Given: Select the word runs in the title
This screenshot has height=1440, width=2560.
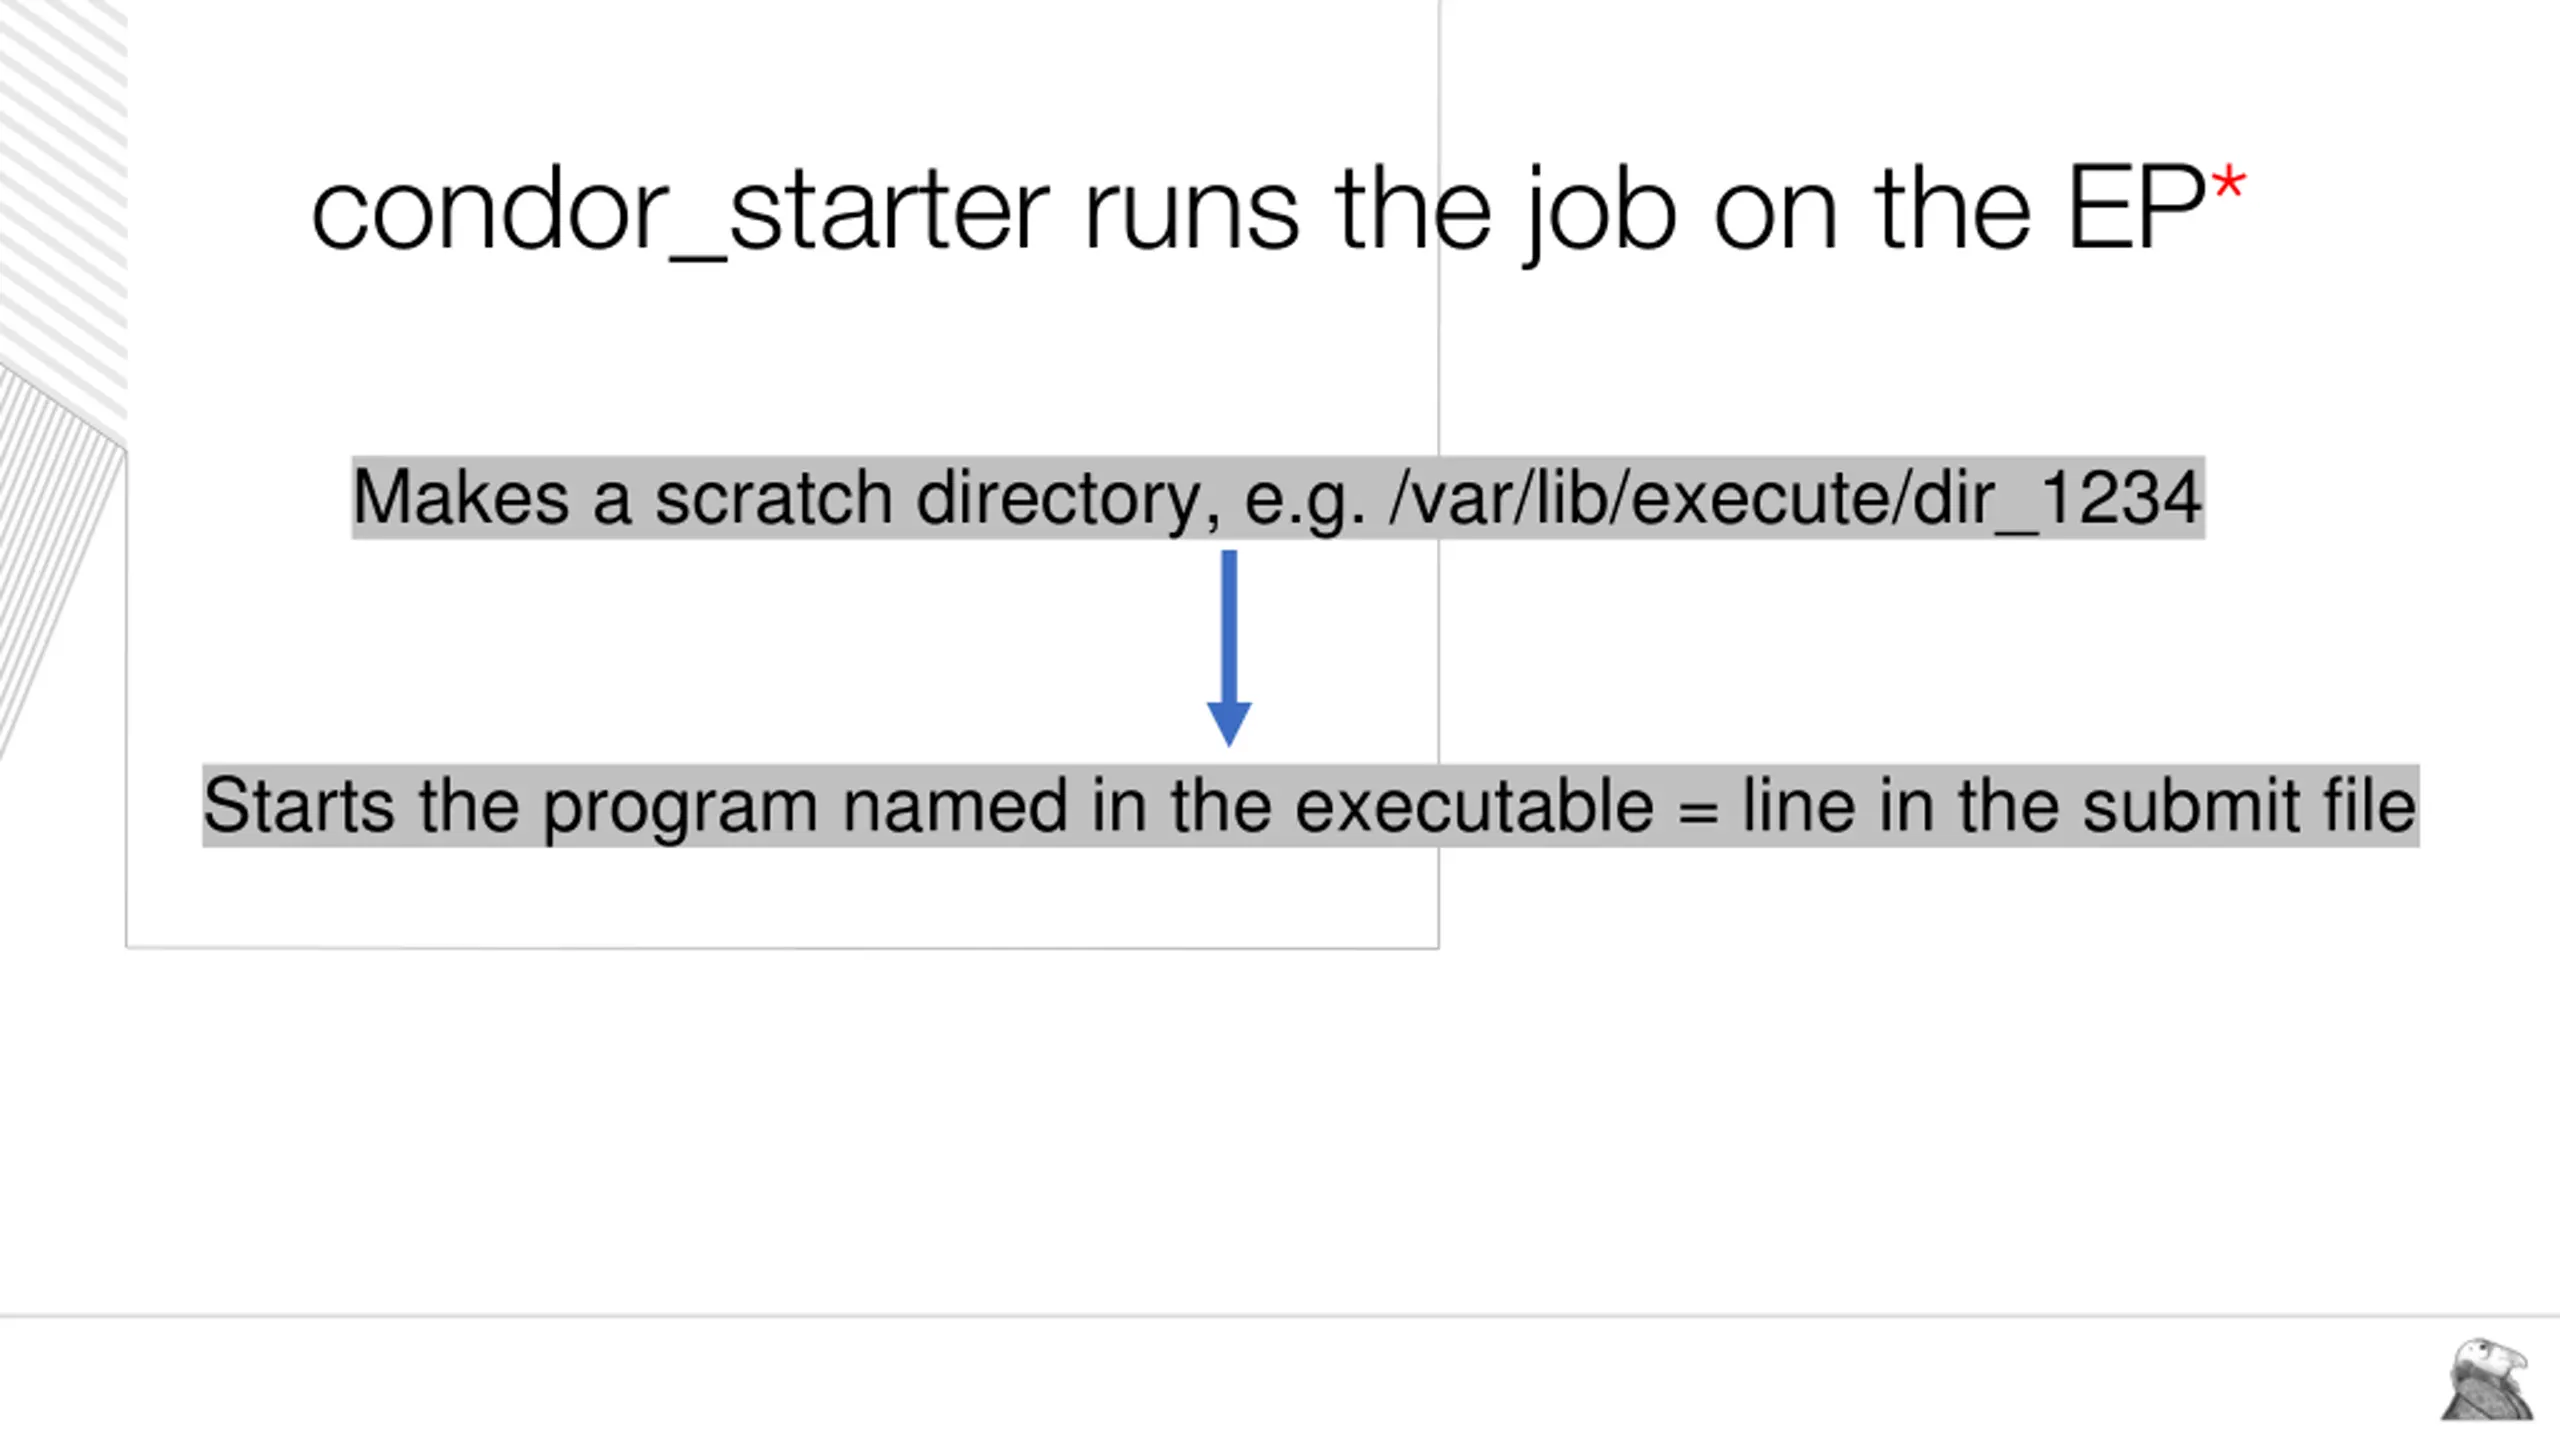Looking at the screenshot, I should (1191, 212).
